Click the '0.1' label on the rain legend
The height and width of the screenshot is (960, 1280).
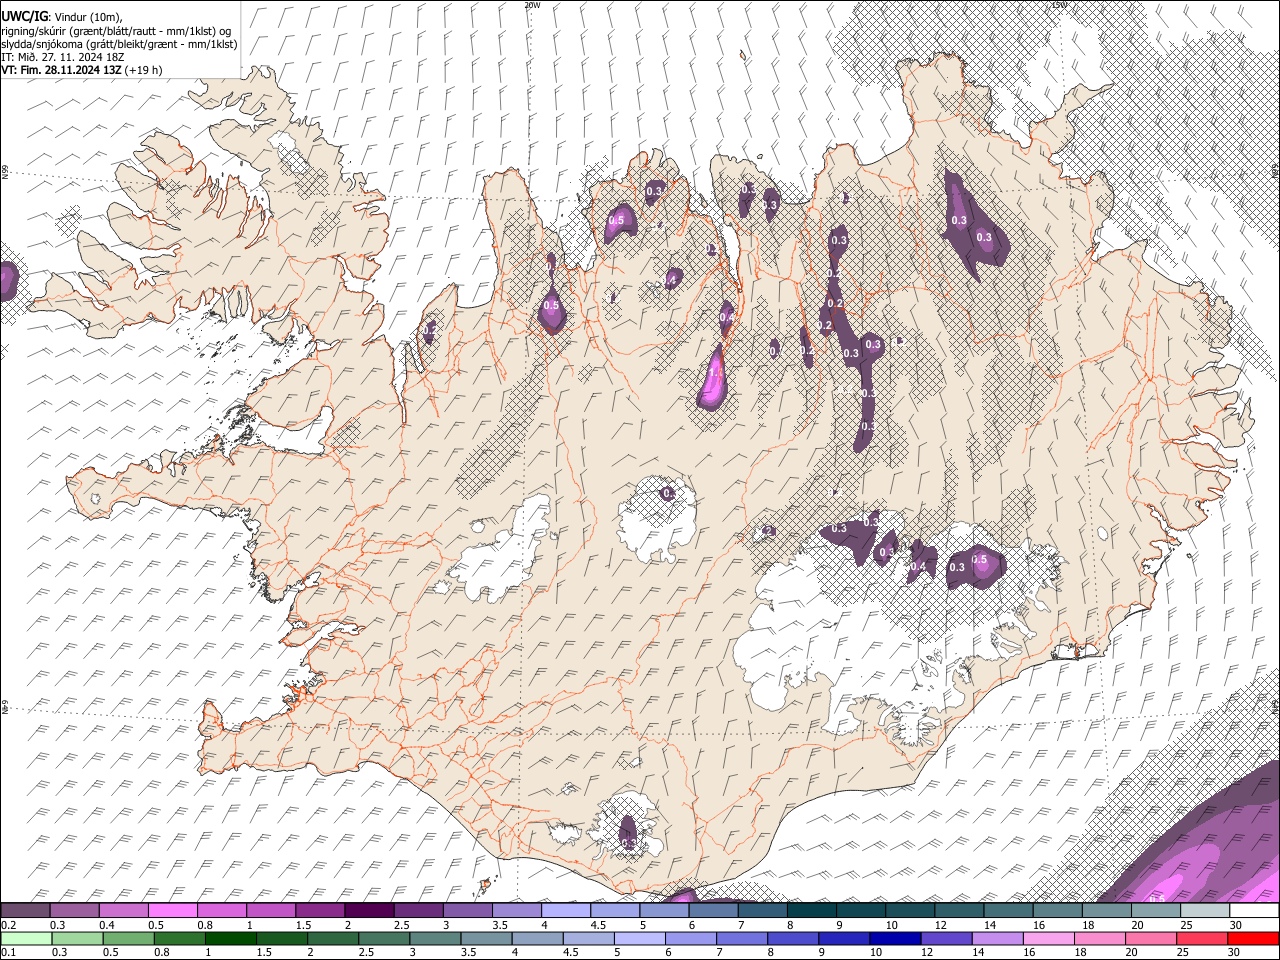click(8, 952)
